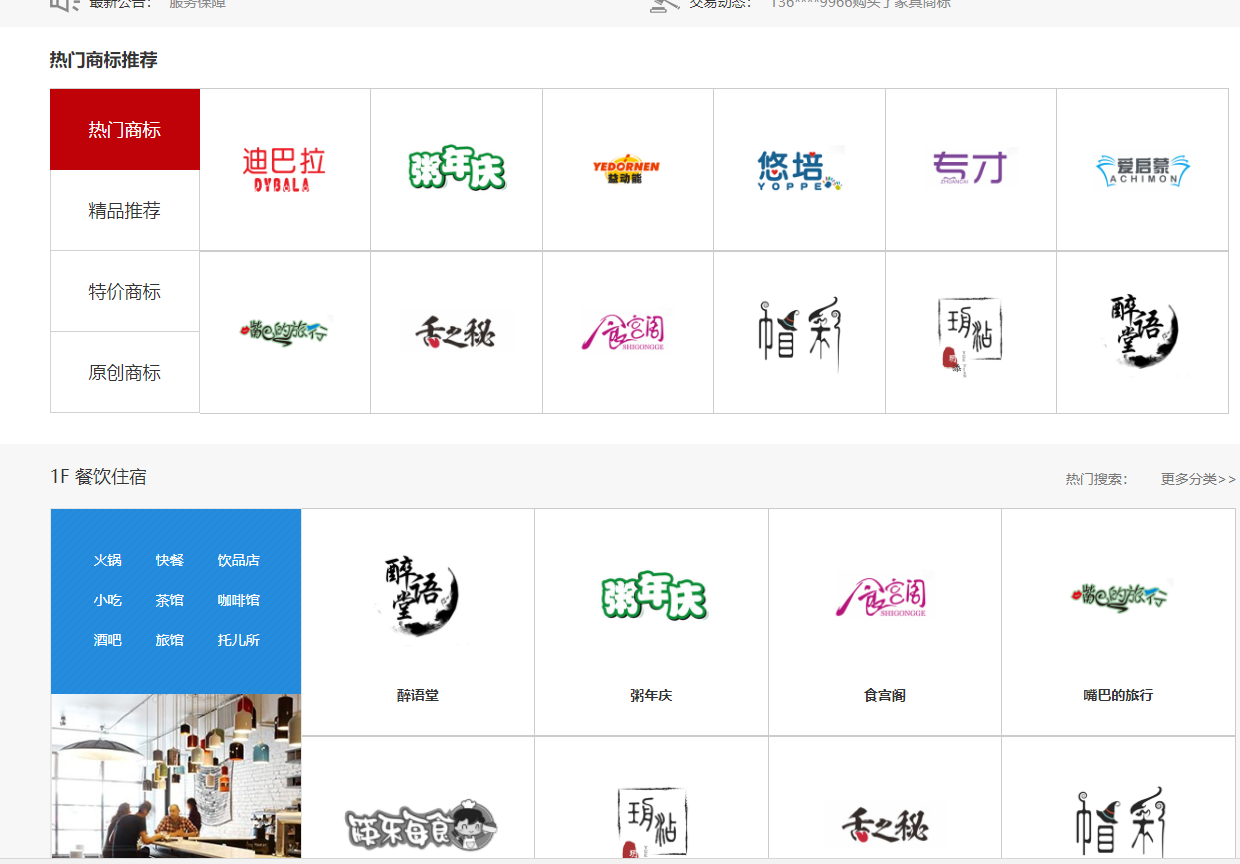Open 帽彩 logo in hot trademarks grid
1240x864 pixels.
coord(799,334)
